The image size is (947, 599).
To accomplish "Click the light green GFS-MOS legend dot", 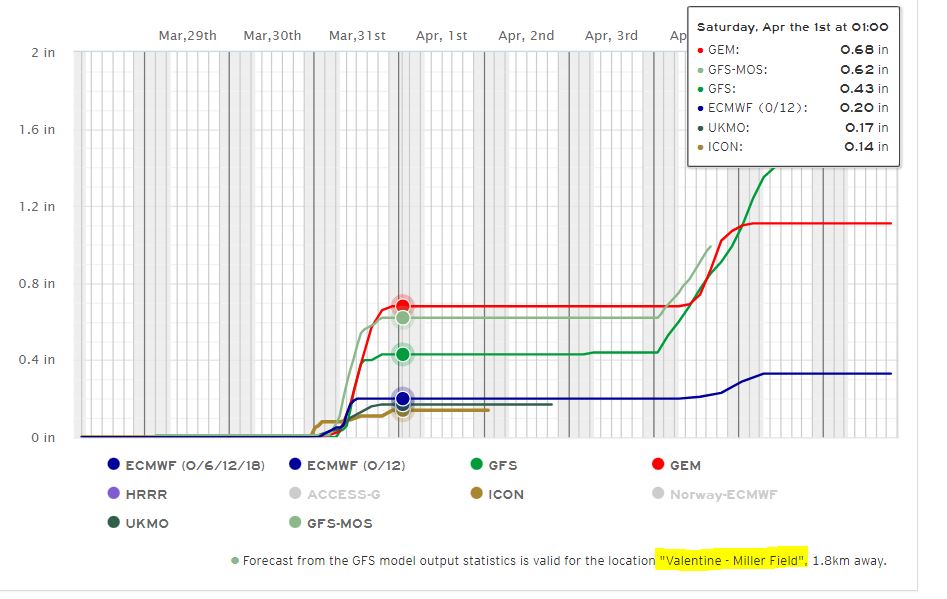I will click(295, 523).
